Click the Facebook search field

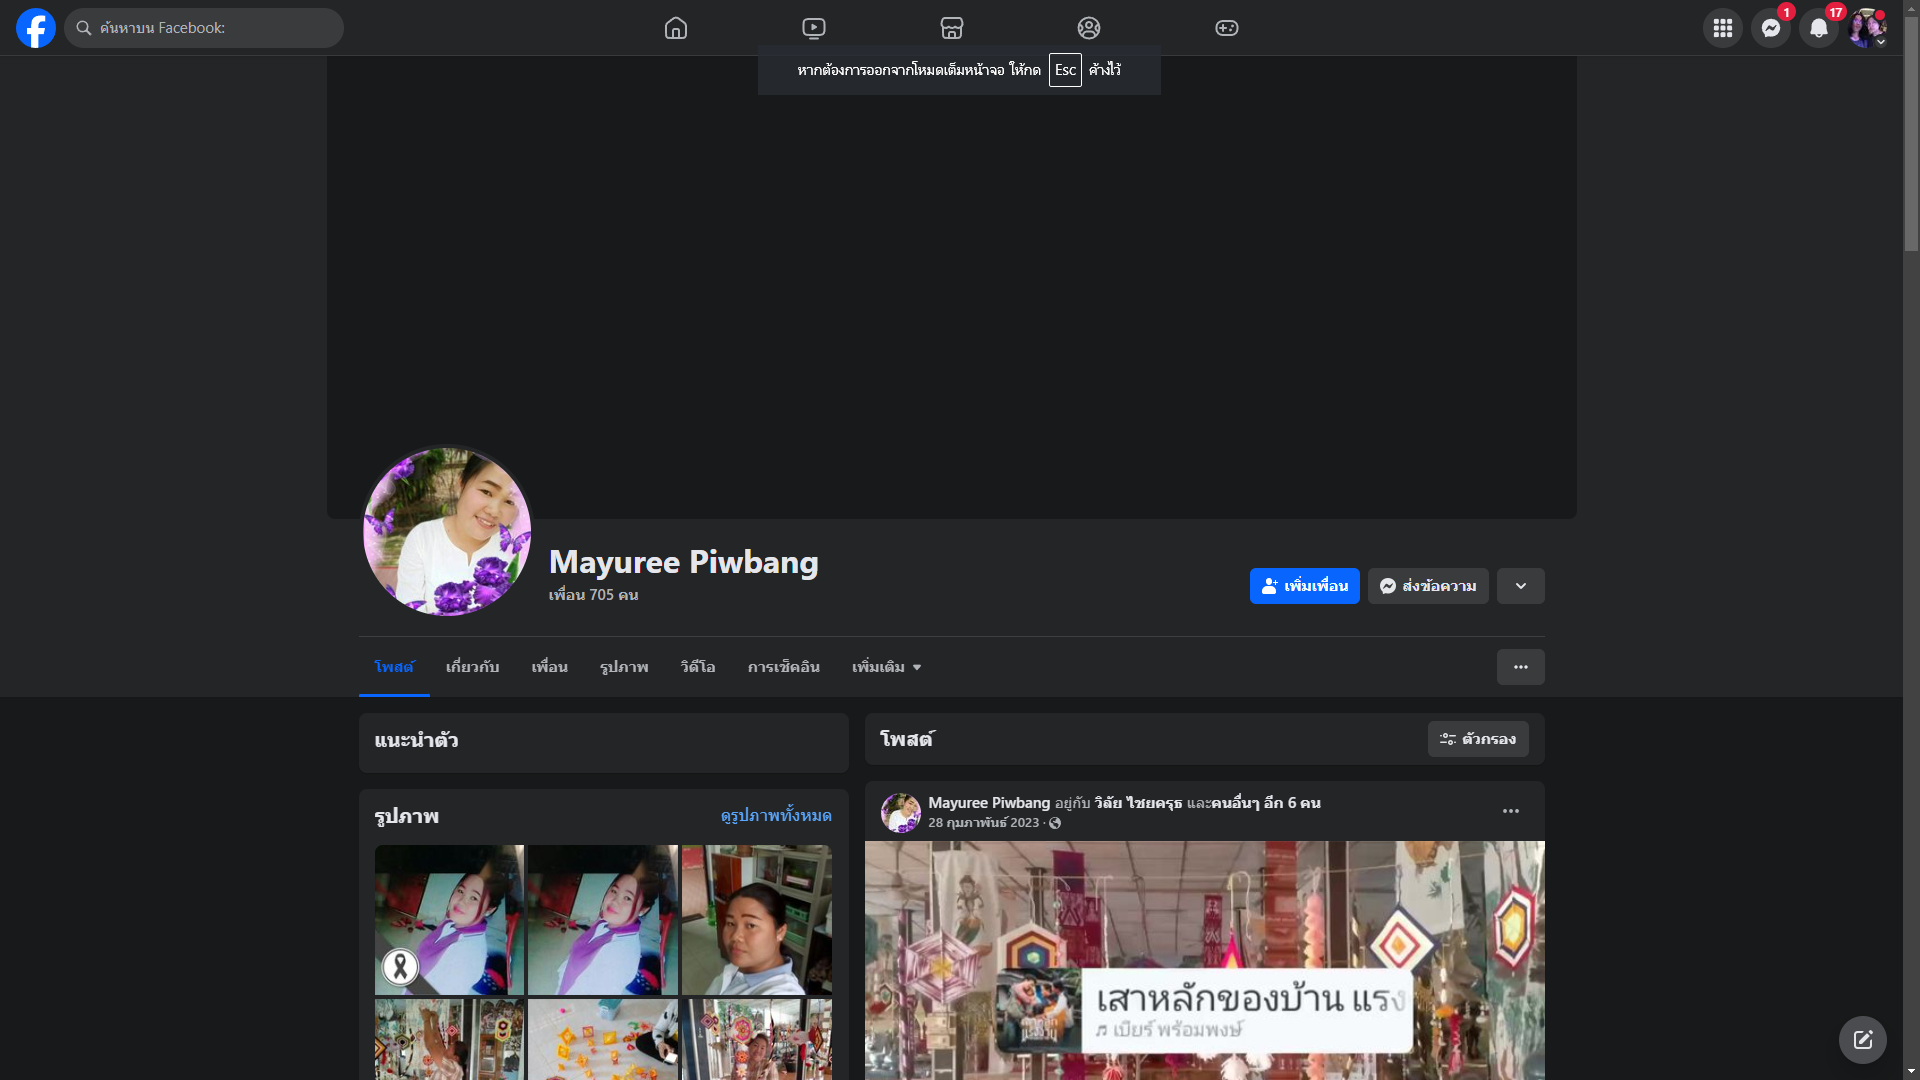(x=204, y=28)
